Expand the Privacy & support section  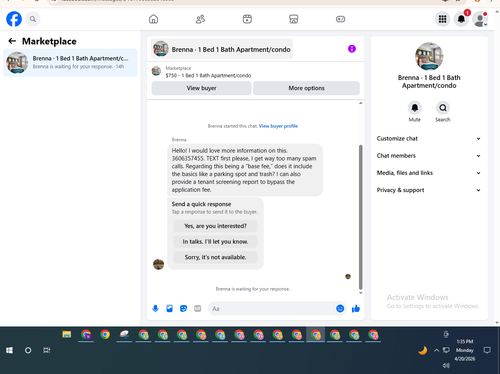429,190
